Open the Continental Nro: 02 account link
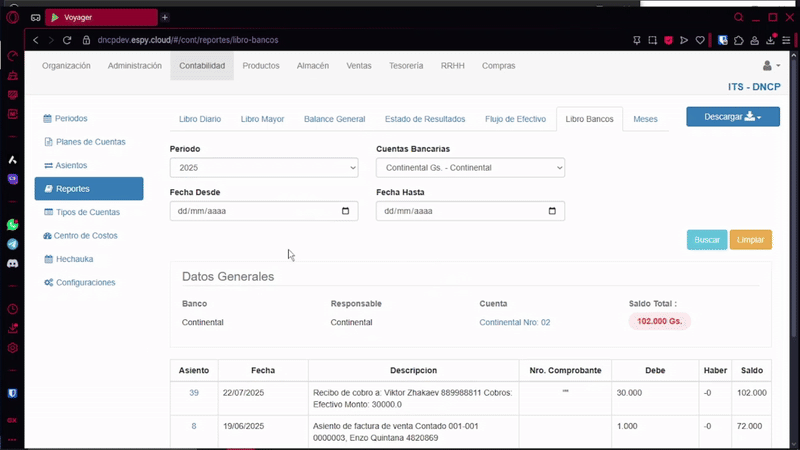800x450 pixels. (x=514, y=322)
